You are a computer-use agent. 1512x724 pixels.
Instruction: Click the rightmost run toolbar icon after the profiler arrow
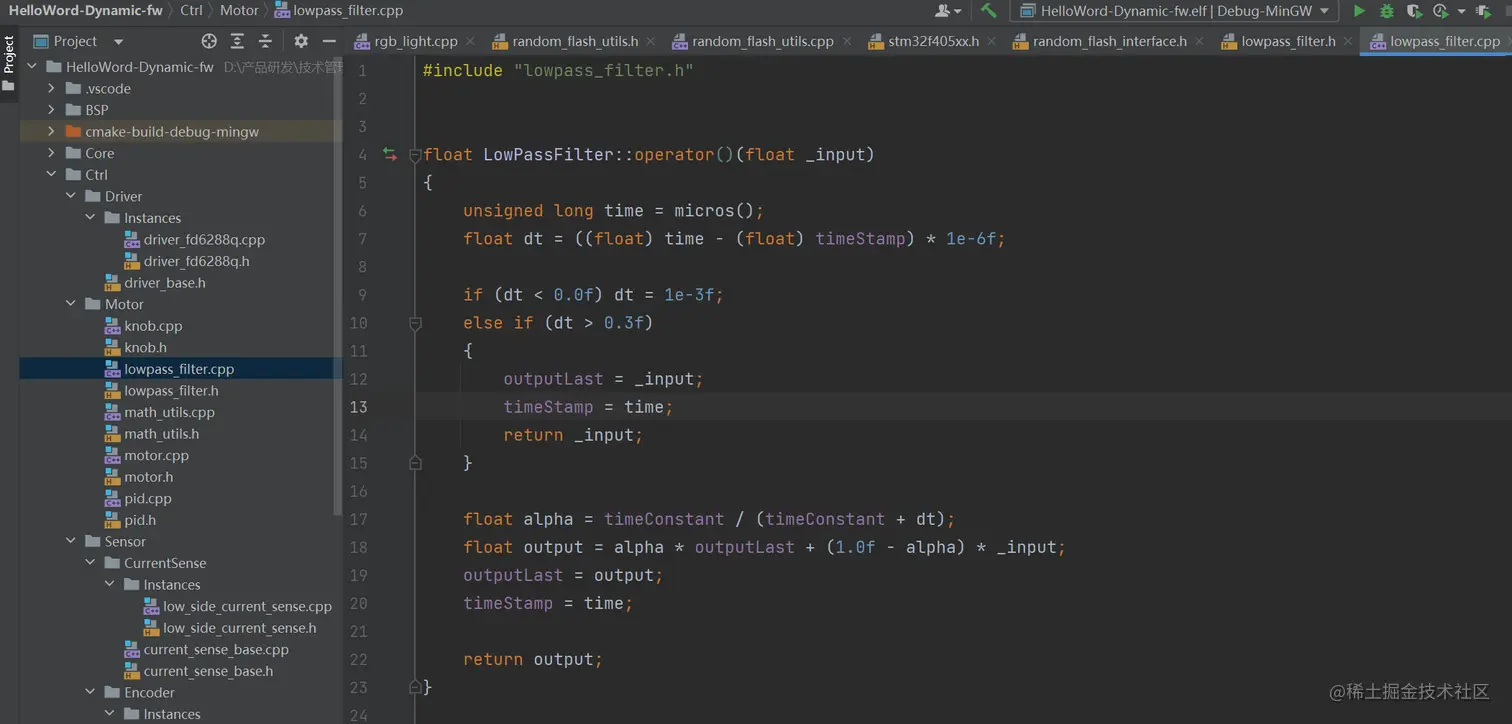[x=1484, y=11]
